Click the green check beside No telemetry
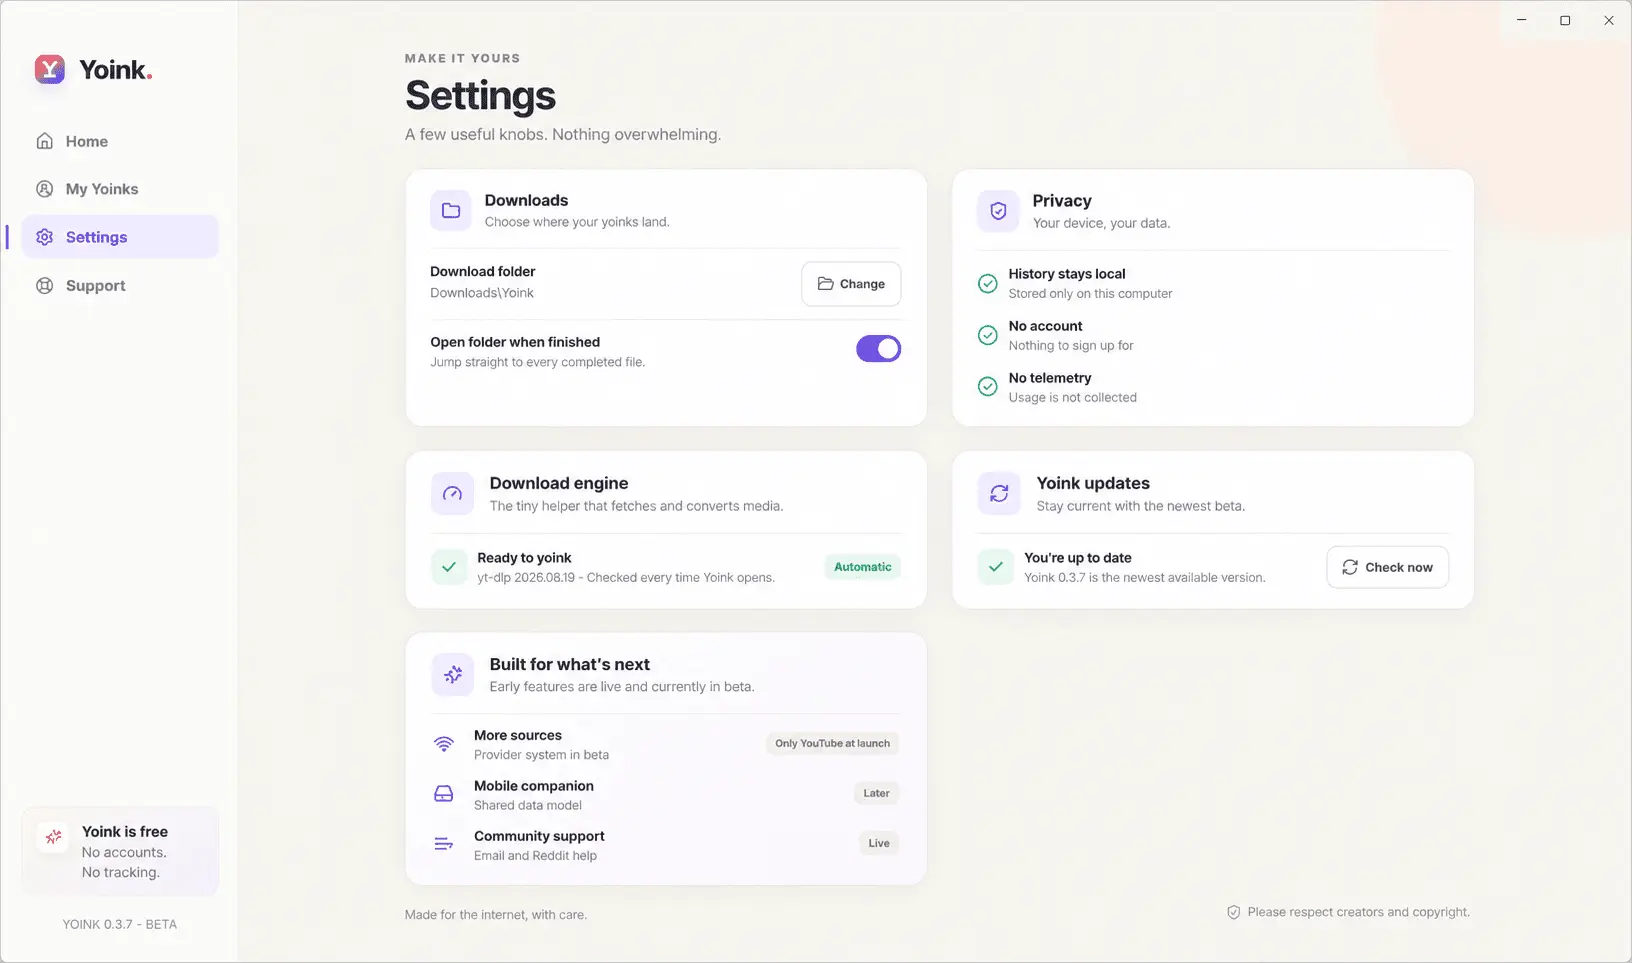This screenshot has width=1632, height=963. coord(987,386)
